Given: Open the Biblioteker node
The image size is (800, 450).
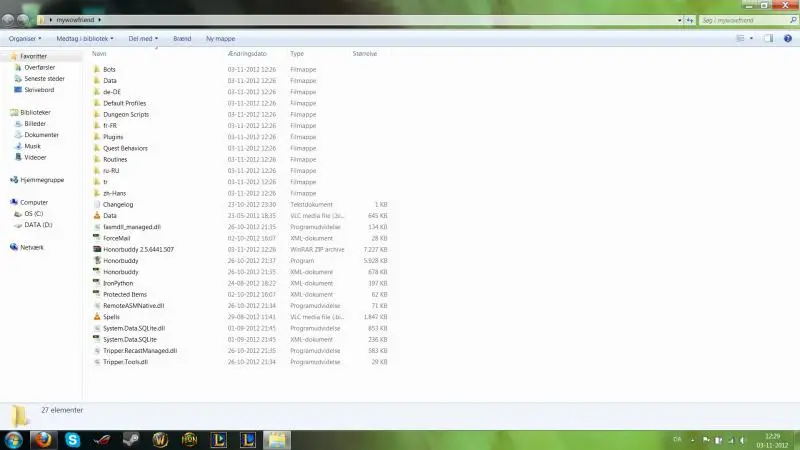Looking at the screenshot, I should [x=35, y=112].
